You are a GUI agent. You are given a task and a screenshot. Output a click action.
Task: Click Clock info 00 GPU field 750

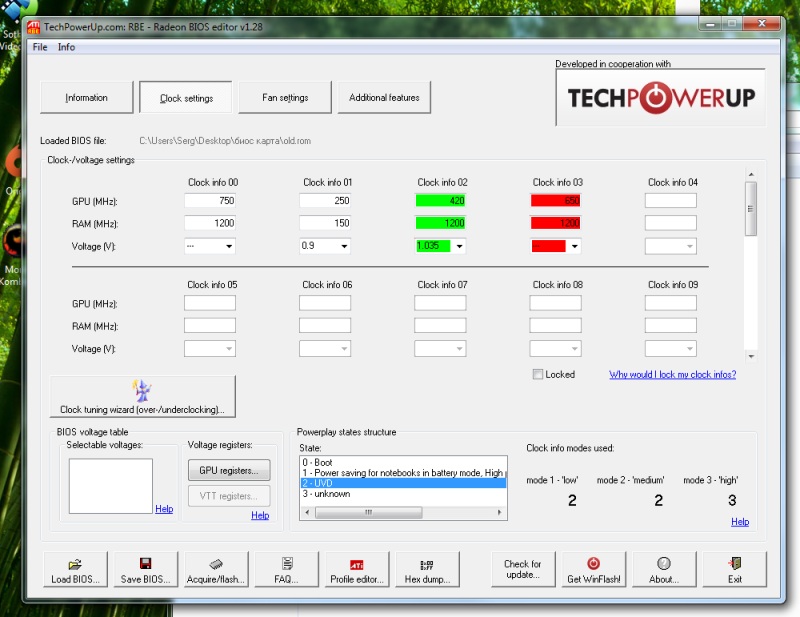(210, 201)
